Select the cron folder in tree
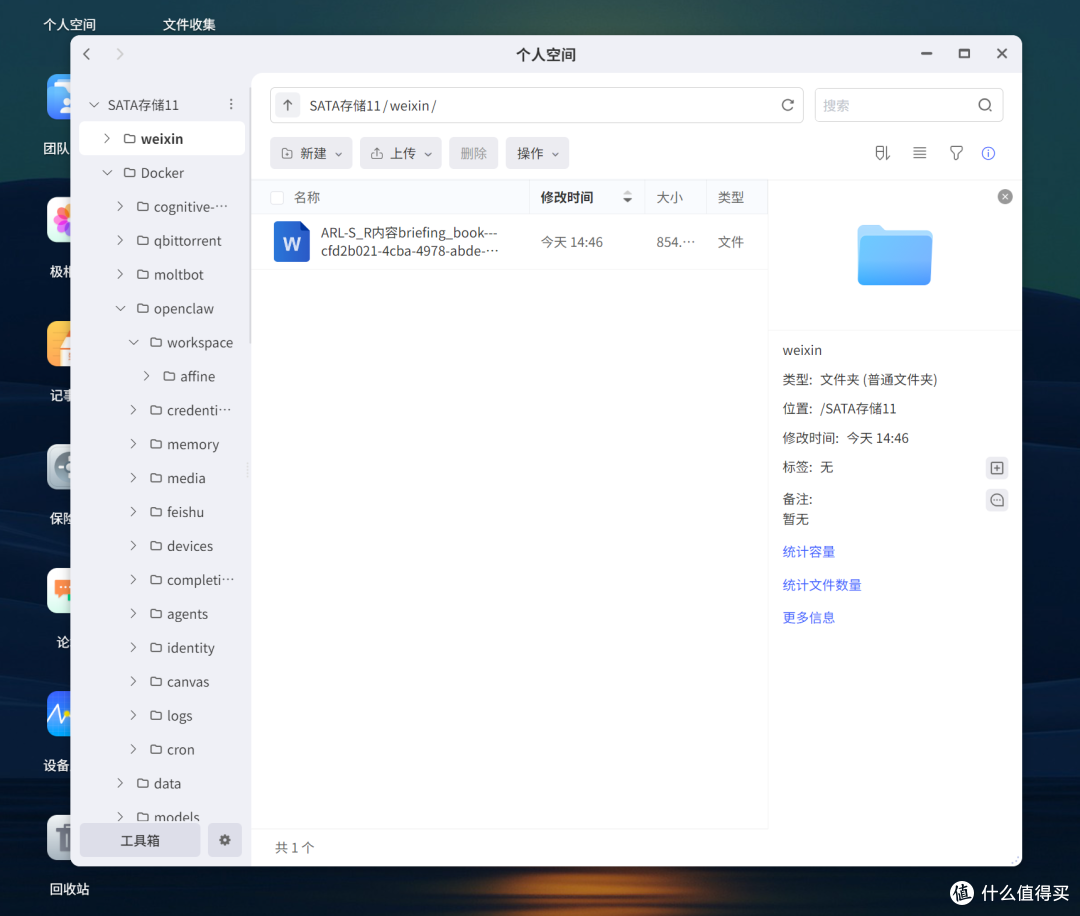This screenshot has height=916, width=1080. tap(180, 749)
